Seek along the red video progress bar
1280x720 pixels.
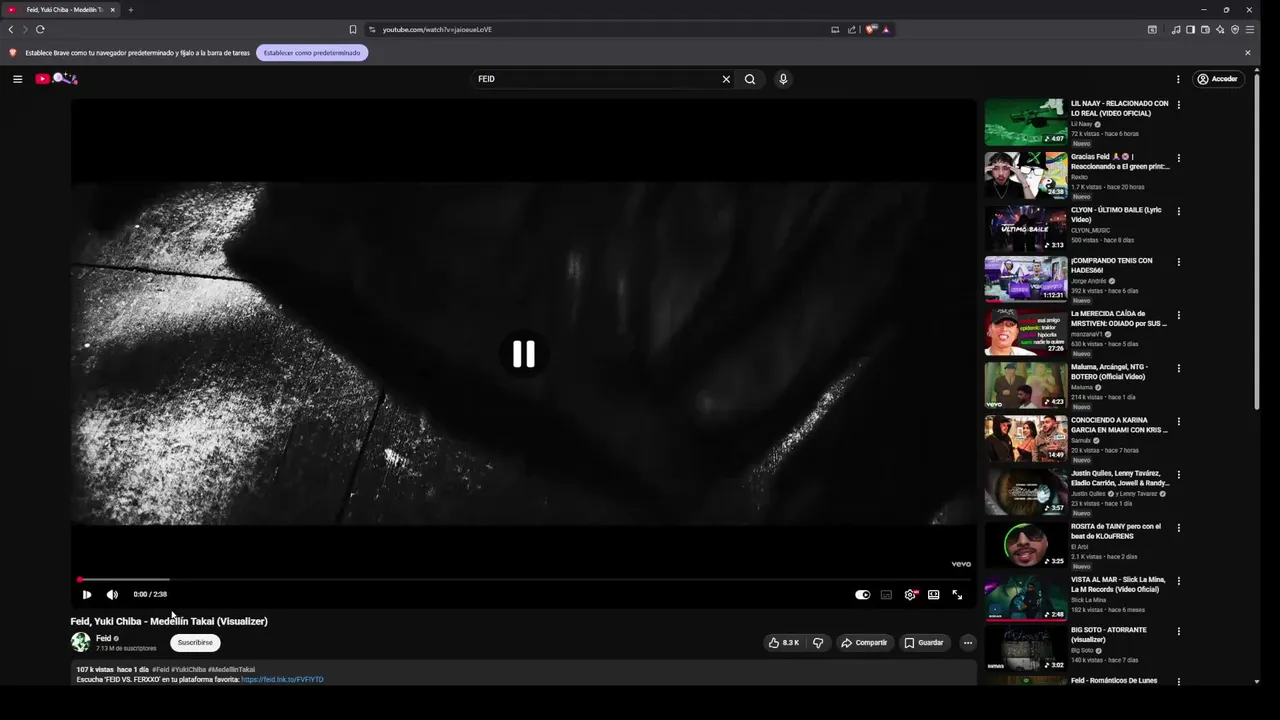pos(524,579)
